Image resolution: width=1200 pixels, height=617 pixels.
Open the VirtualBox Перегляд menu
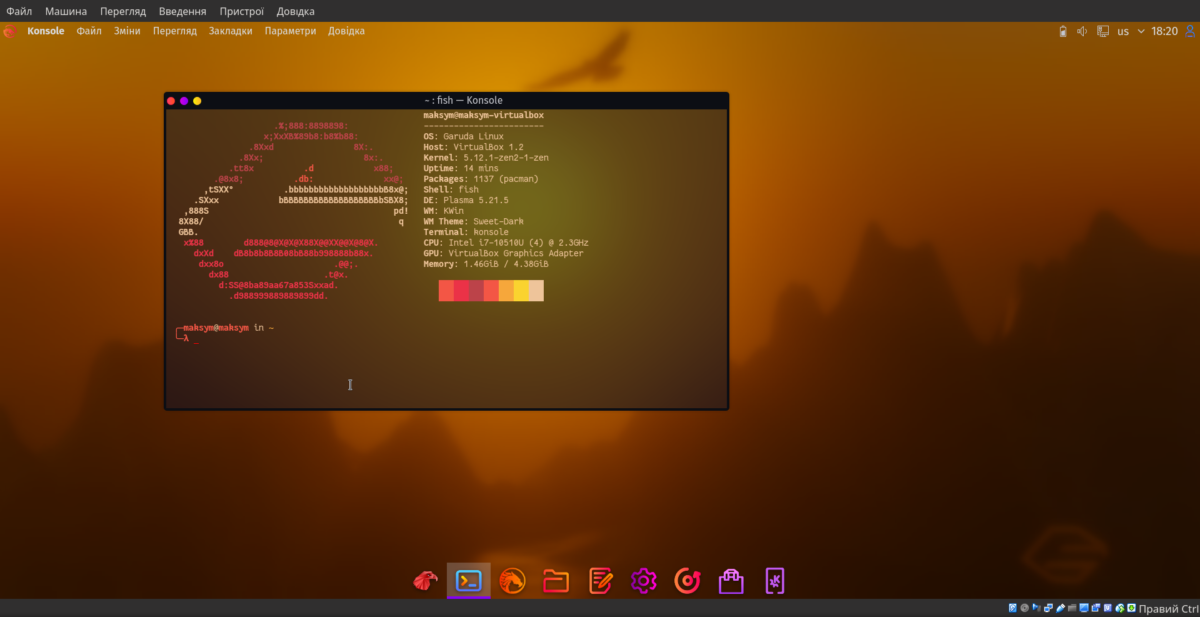(x=123, y=11)
